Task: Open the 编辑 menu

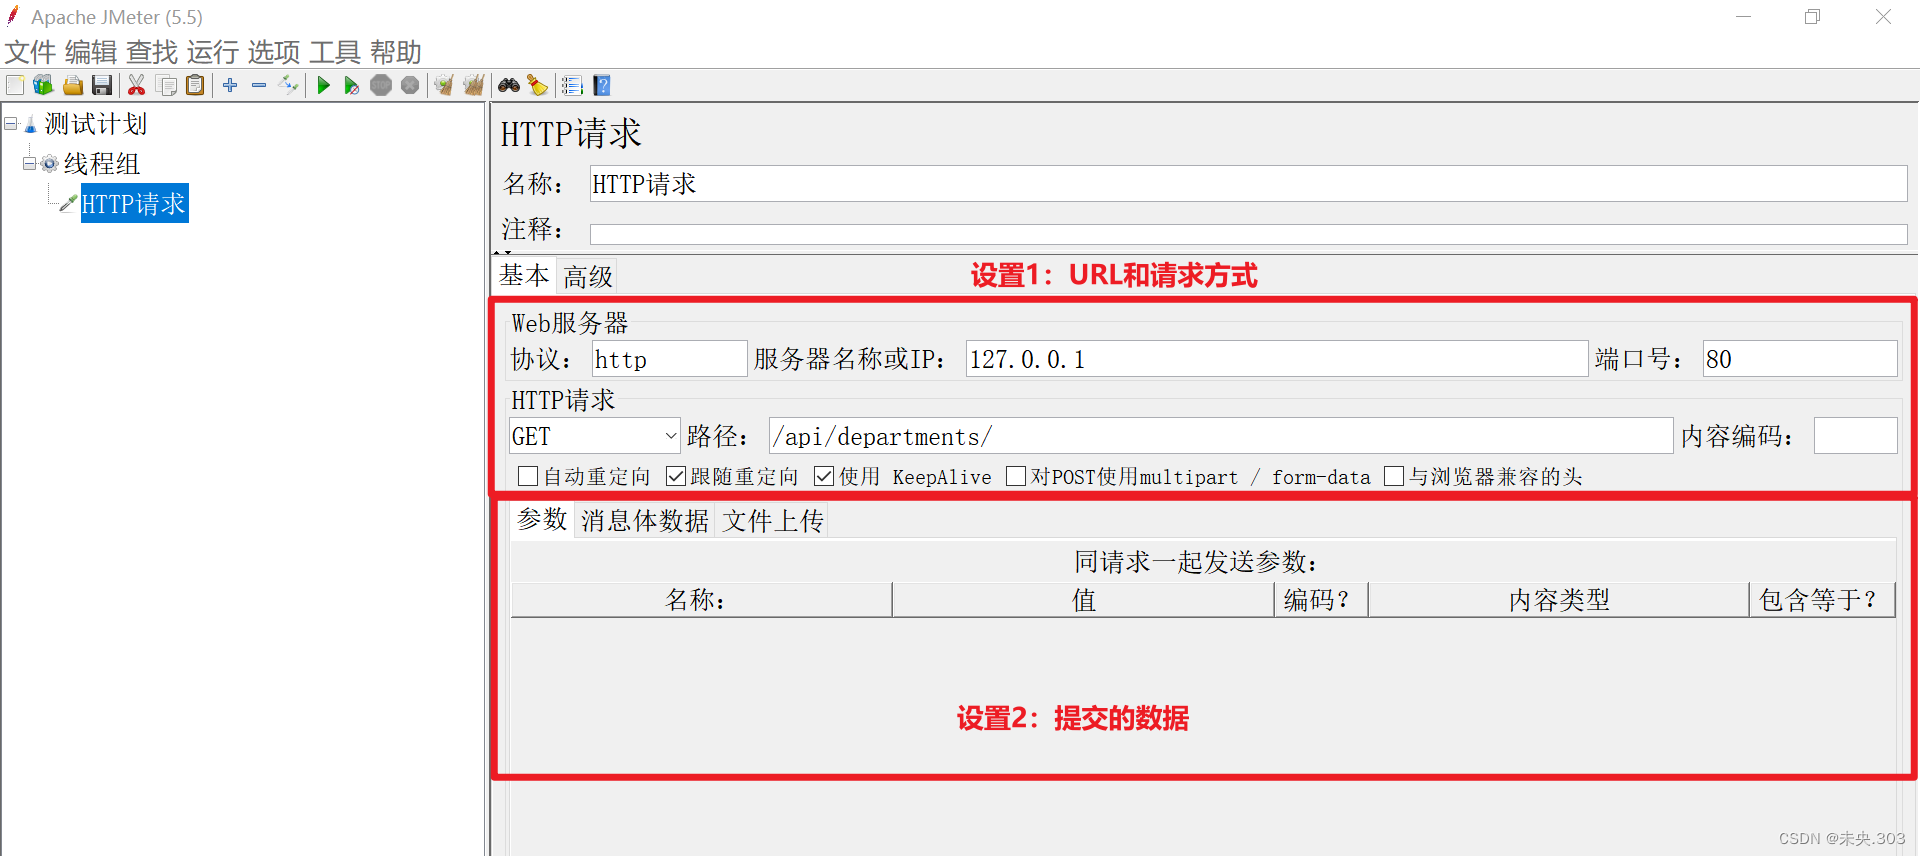Action: [x=91, y=52]
